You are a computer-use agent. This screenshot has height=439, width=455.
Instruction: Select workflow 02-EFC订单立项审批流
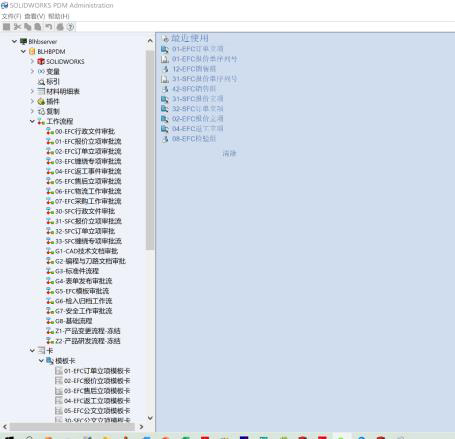88,151
